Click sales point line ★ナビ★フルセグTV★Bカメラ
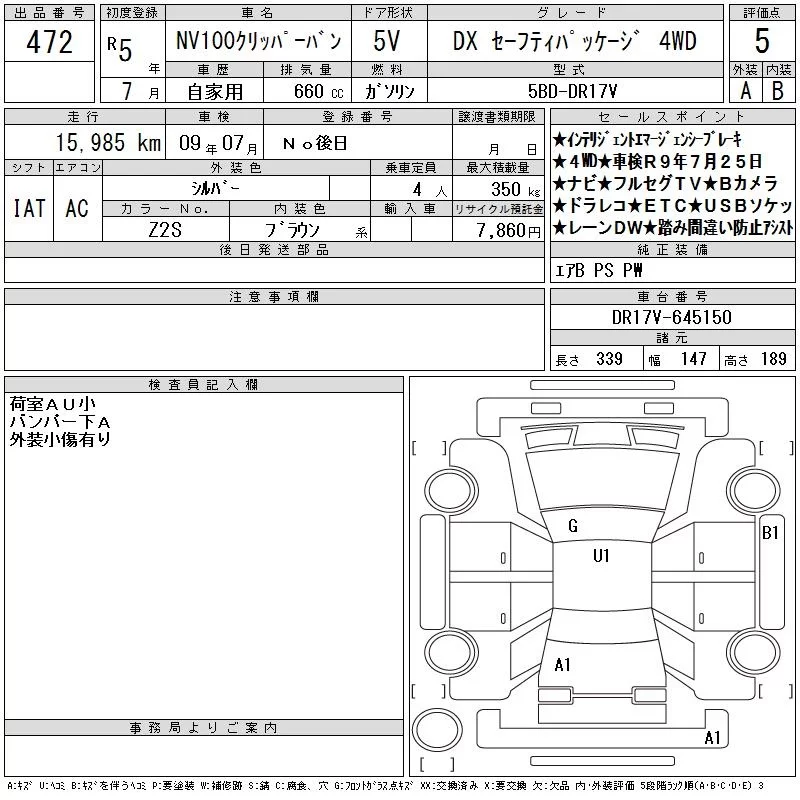Viewport: 800px width, 800px height. coord(666,184)
